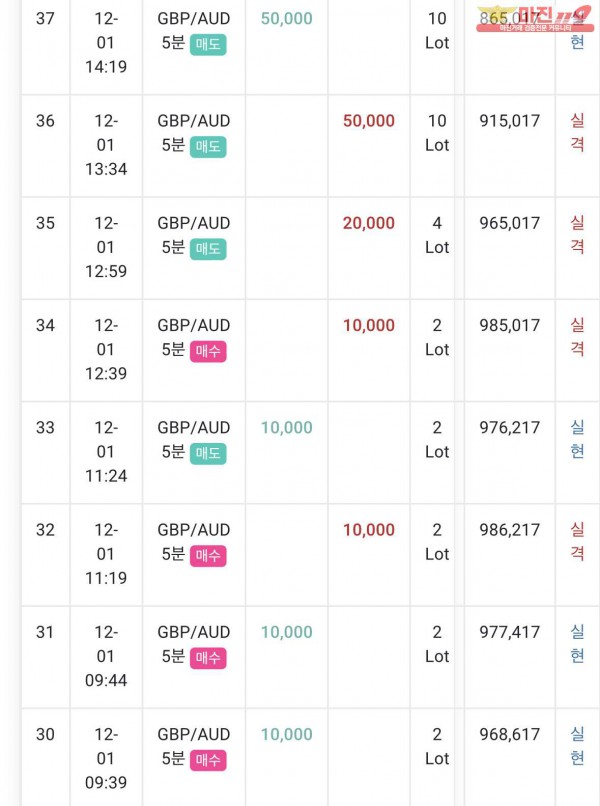This screenshot has width=600, height=806.
Task: Click the 매도 badge in row 36
Action: coord(208,146)
